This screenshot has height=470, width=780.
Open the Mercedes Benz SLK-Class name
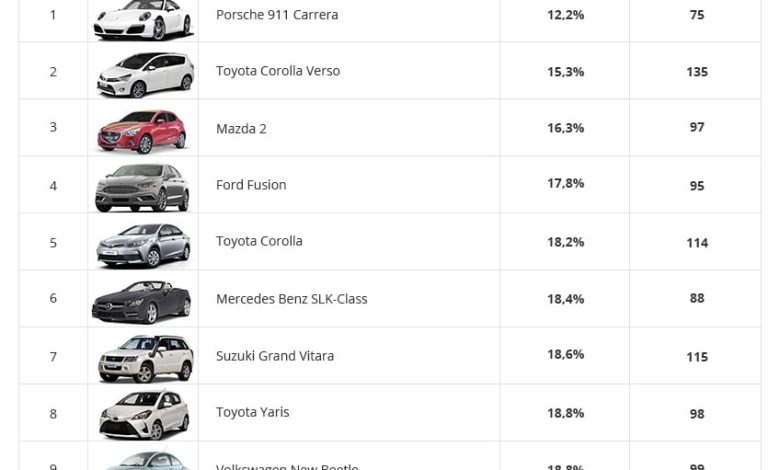pos(292,299)
